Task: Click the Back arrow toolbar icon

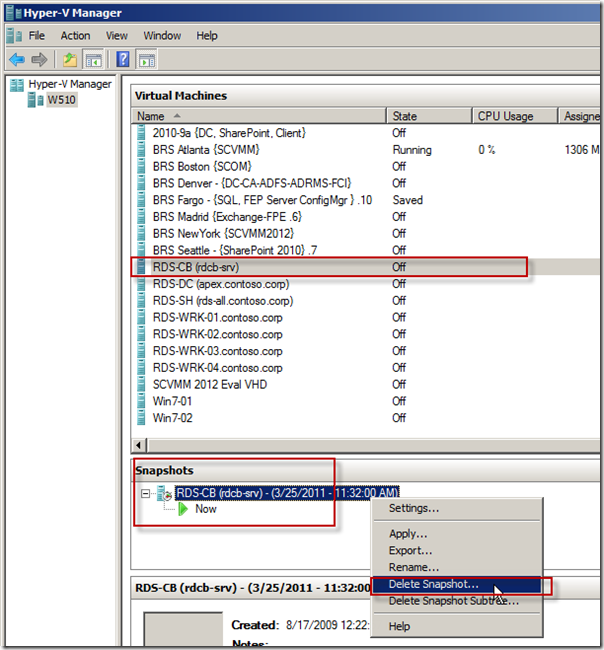Action: pos(17,60)
